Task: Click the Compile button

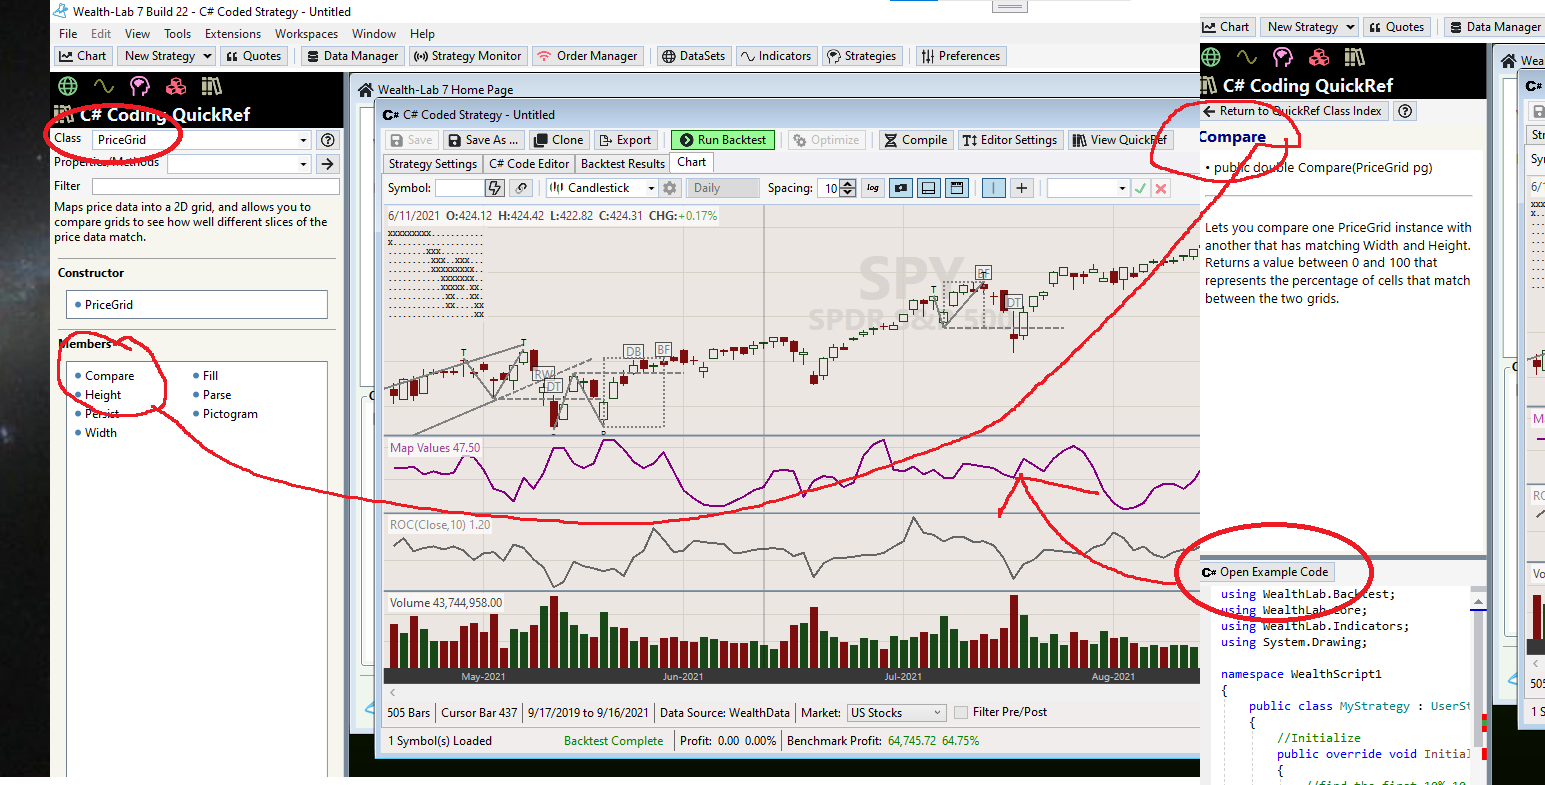Action: [x=915, y=140]
